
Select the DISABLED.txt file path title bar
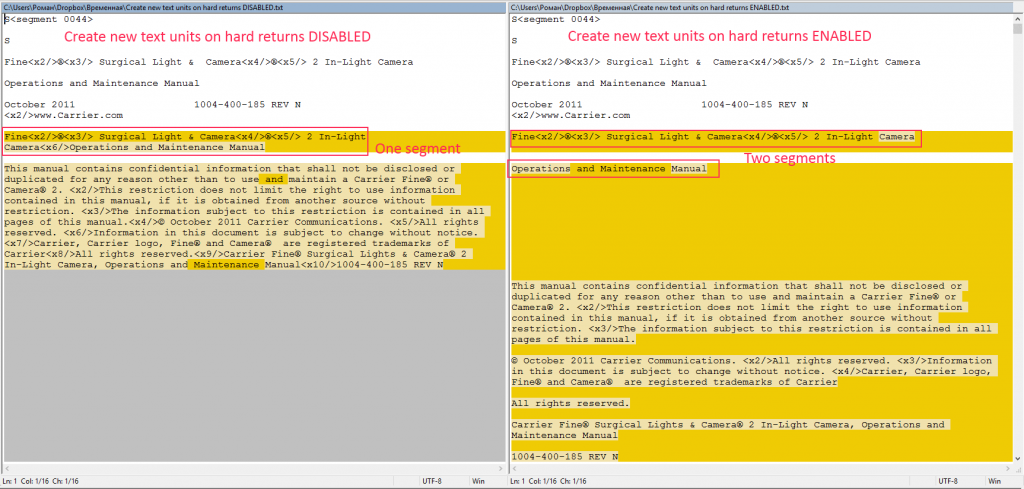(254, 7)
